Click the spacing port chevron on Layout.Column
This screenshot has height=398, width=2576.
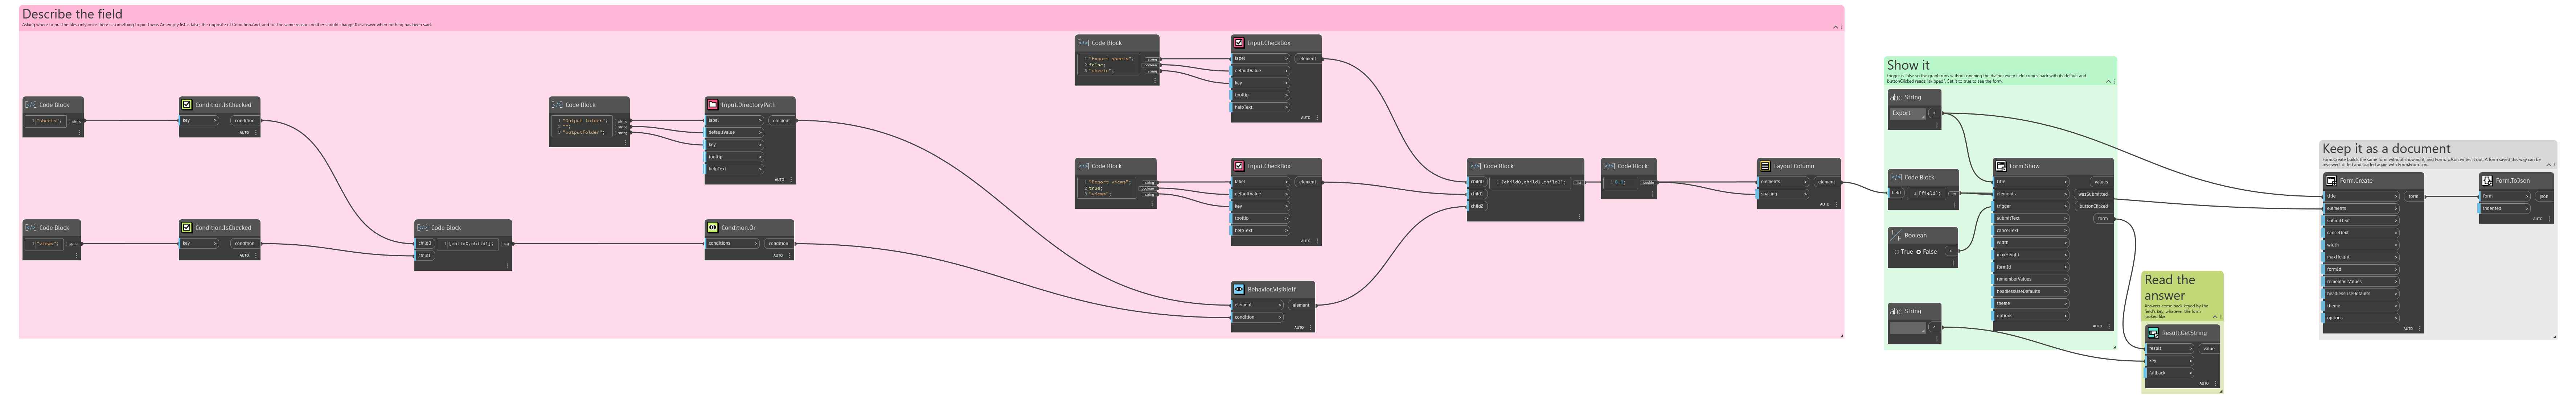1806,194
